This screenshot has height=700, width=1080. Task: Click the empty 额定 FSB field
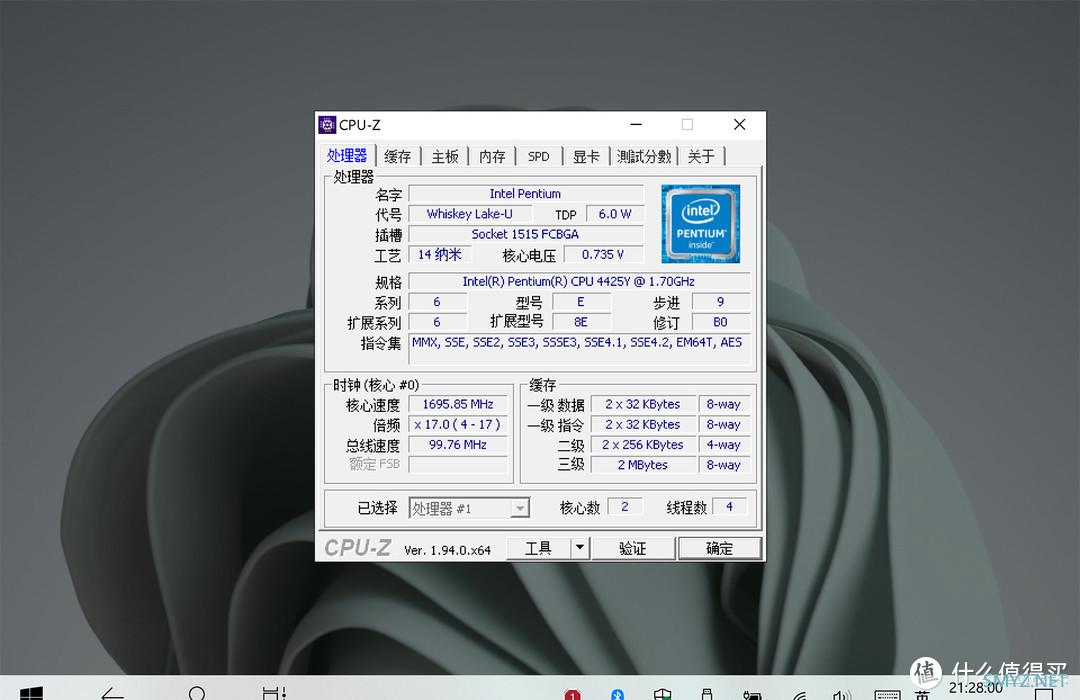[x=458, y=464]
